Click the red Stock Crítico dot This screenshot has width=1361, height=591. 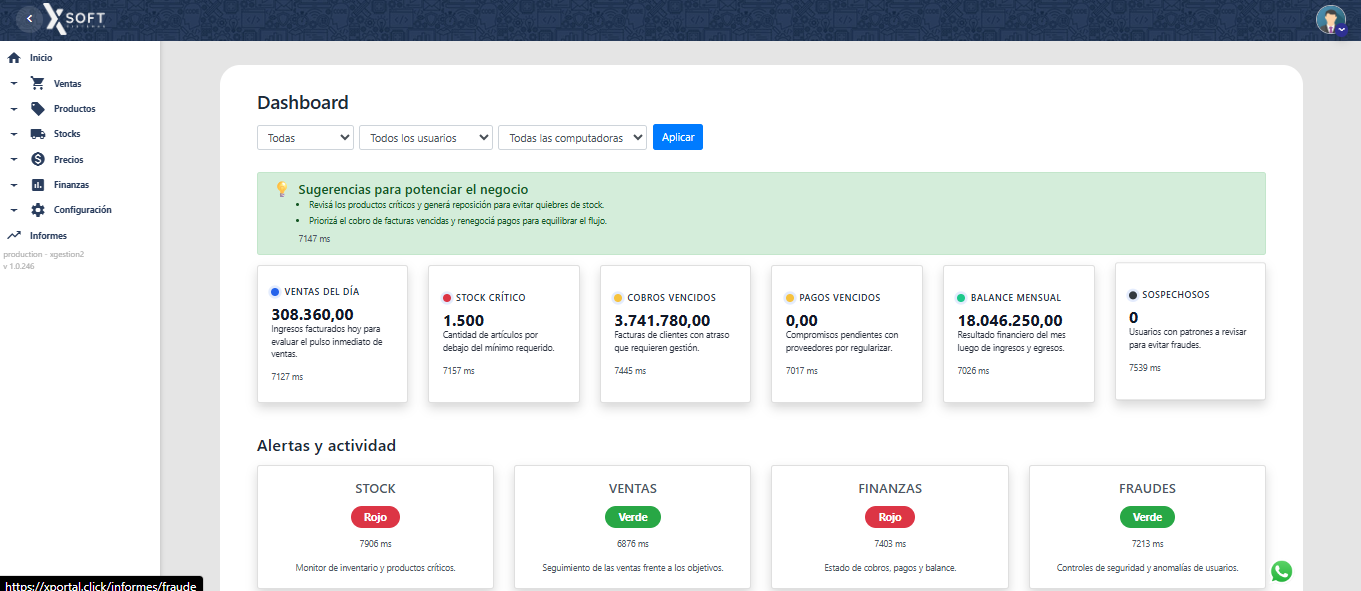[x=447, y=298]
